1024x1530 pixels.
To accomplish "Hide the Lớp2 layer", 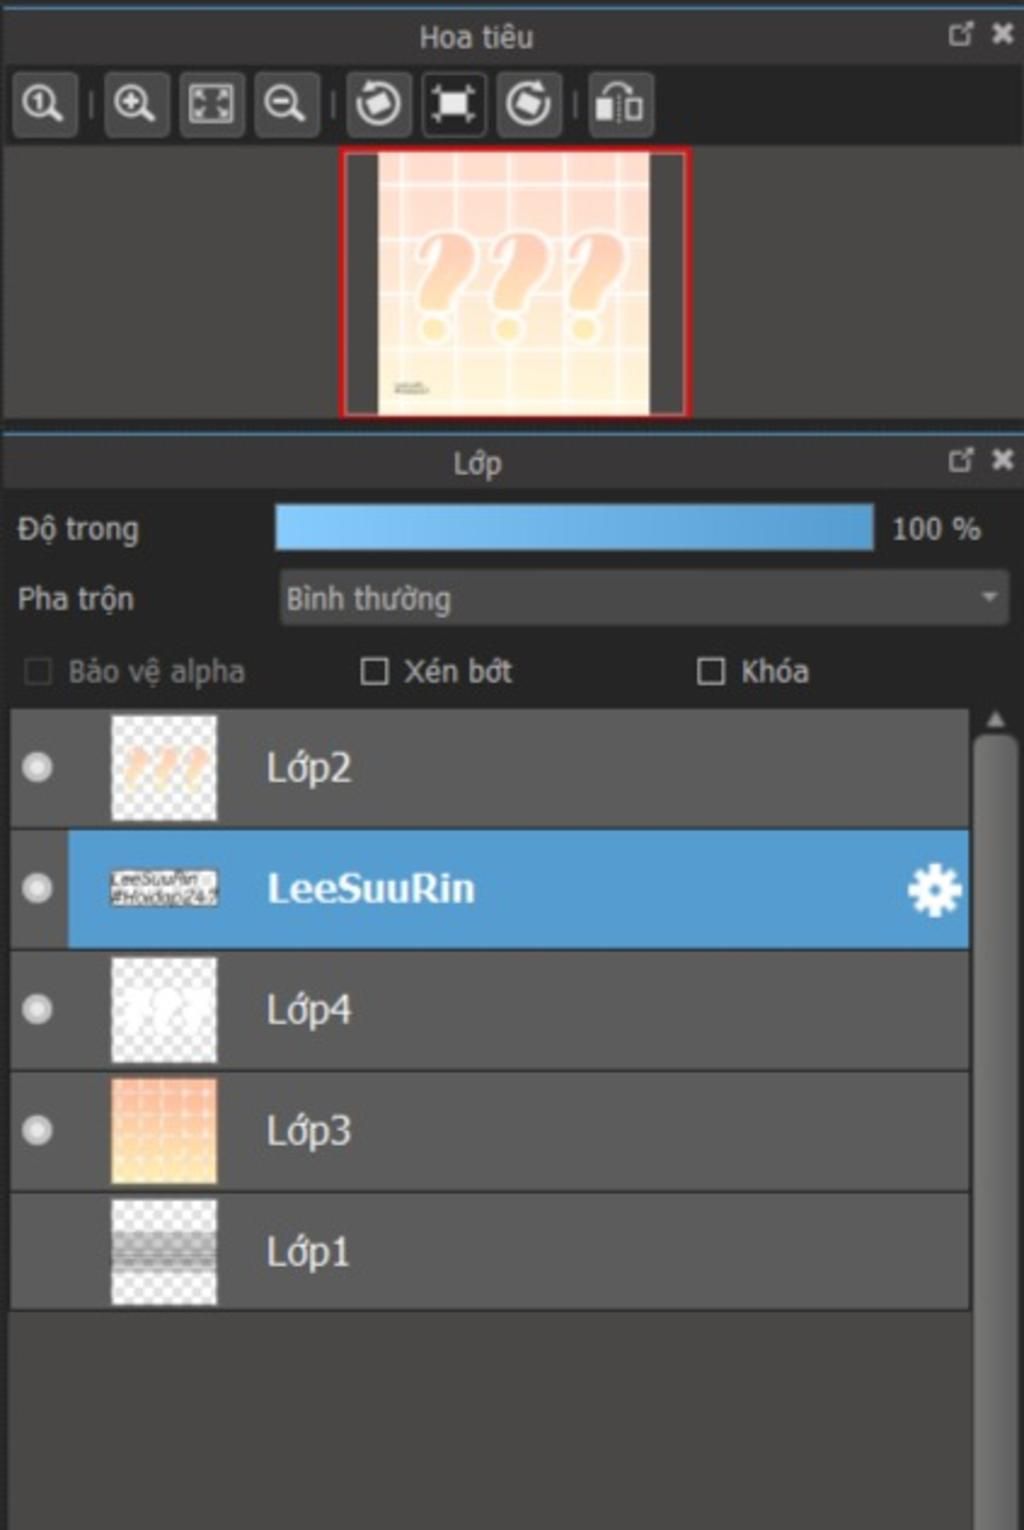I will click(x=38, y=768).
